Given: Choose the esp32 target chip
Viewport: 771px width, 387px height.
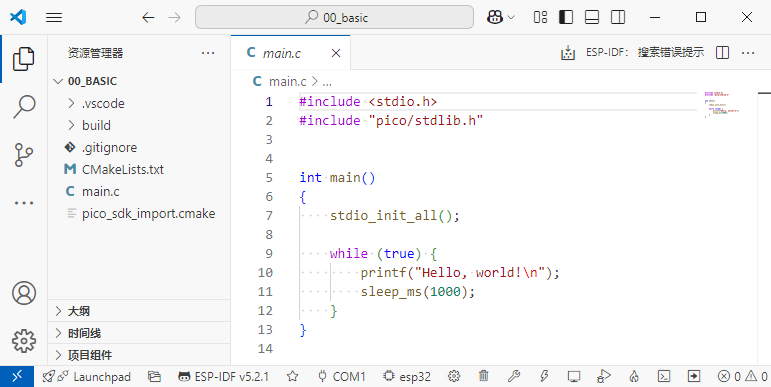Looking at the screenshot, I should [407, 377].
